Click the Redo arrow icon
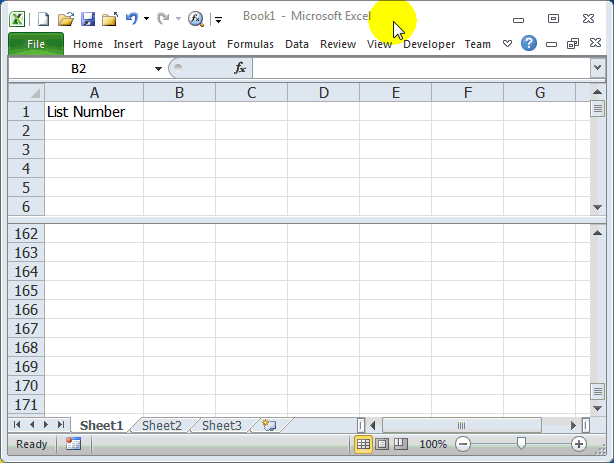The height and width of the screenshot is (463, 614). point(163,18)
